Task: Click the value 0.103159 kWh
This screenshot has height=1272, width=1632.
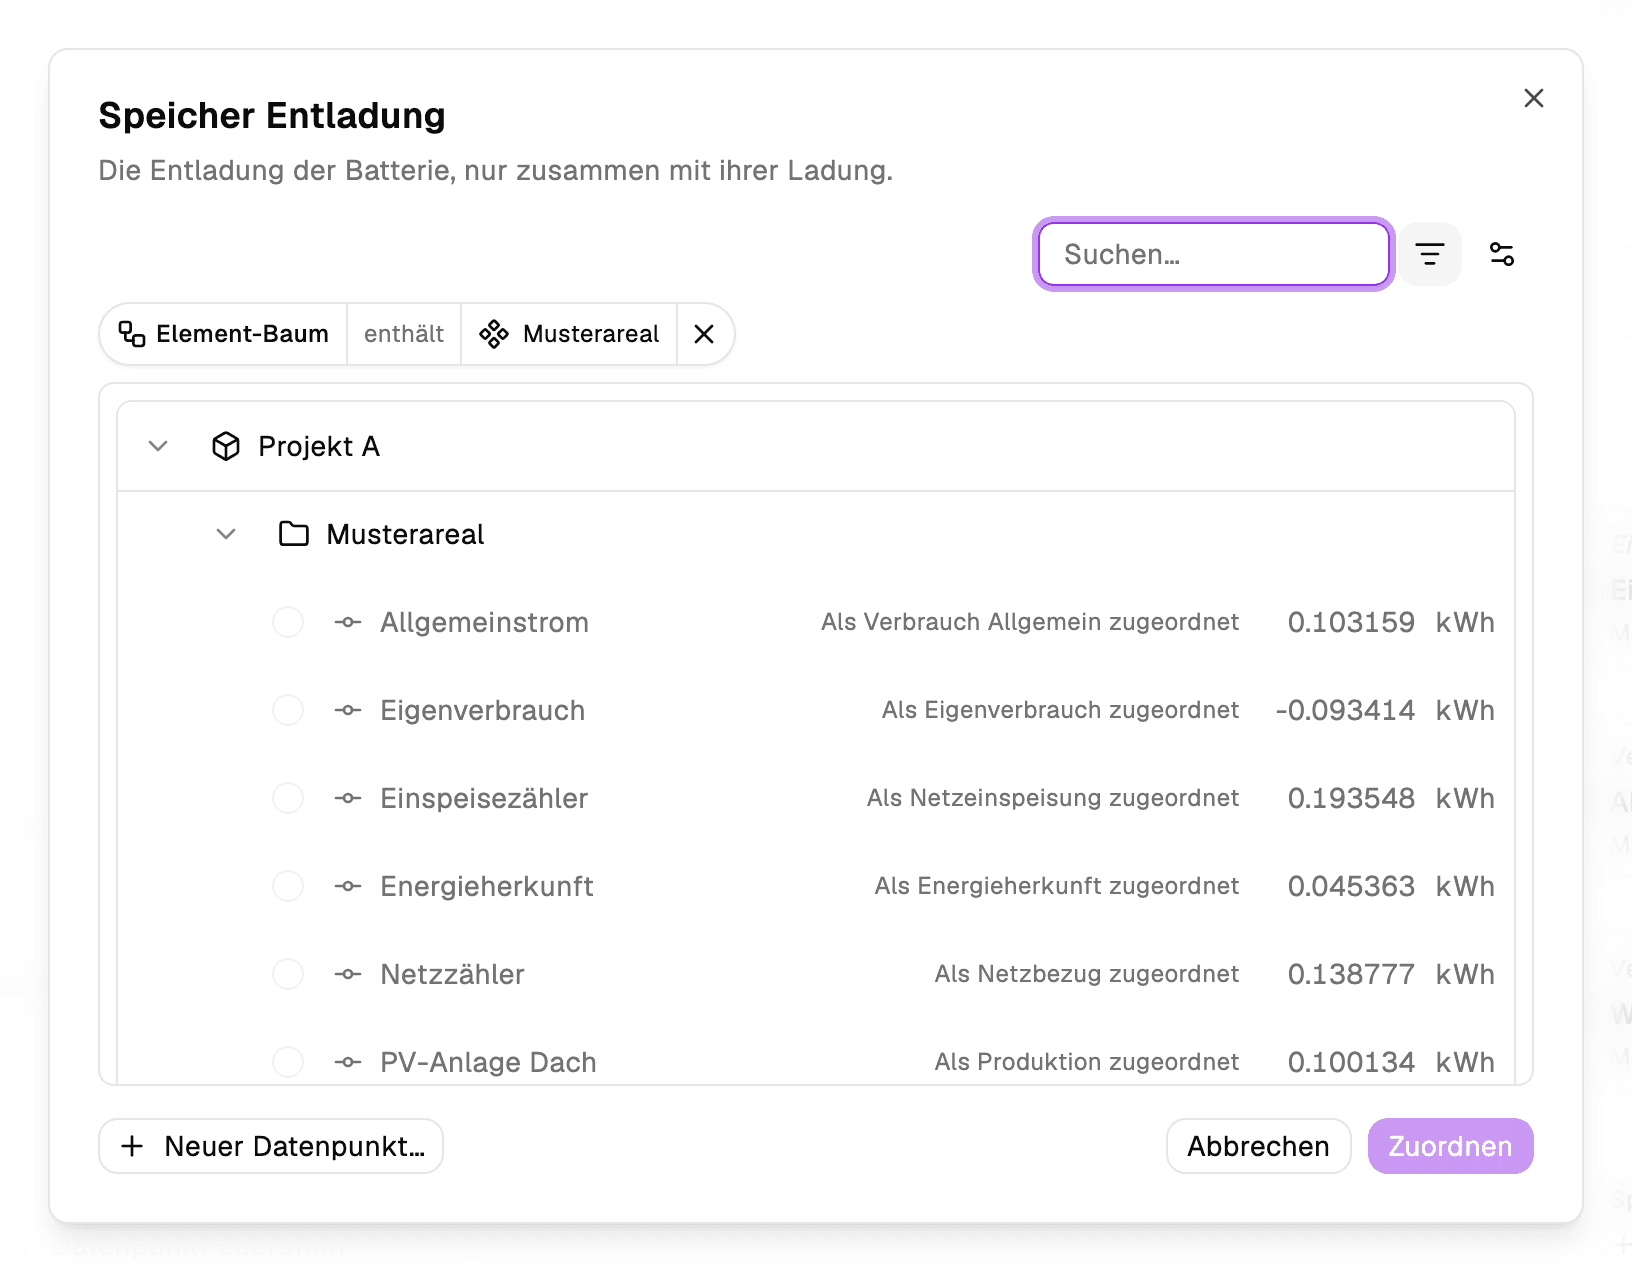Action: pyautogui.click(x=1391, y=622)
